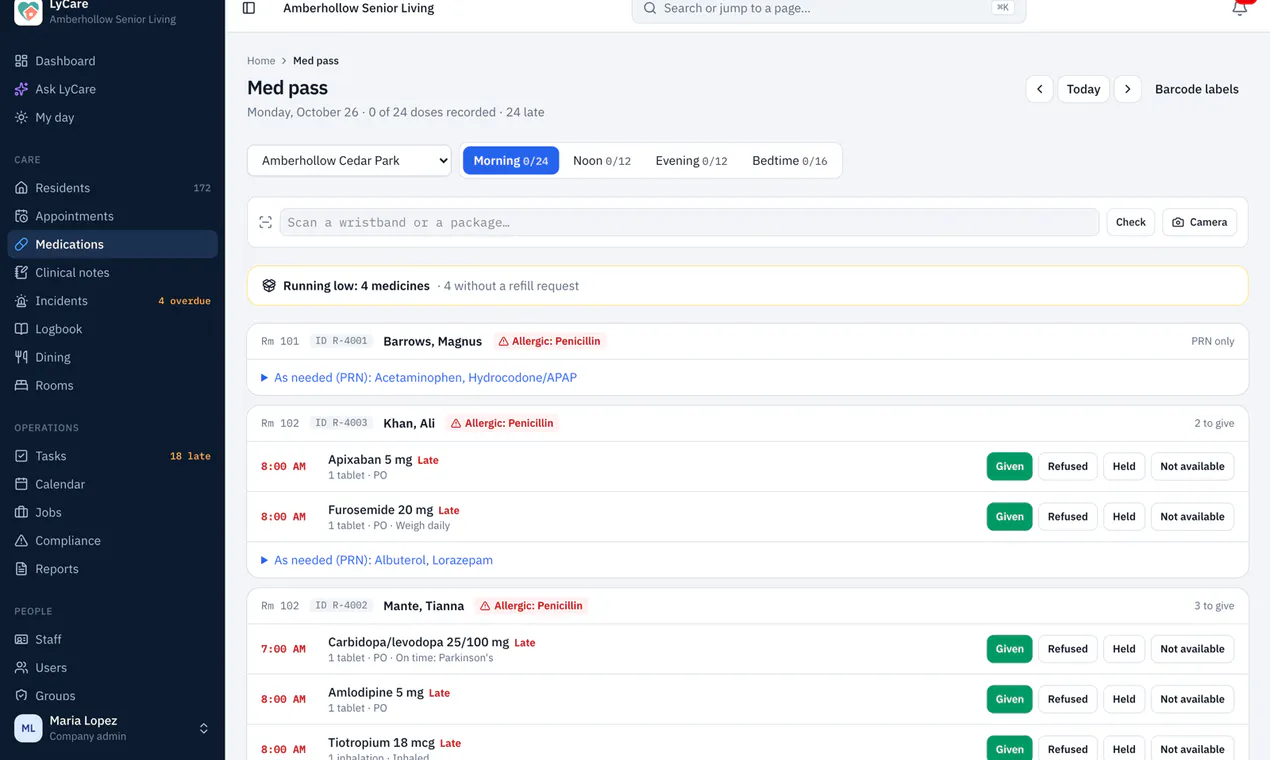Open Clinical notes
Screen dimensions: 1270x760
coord(112,272)
